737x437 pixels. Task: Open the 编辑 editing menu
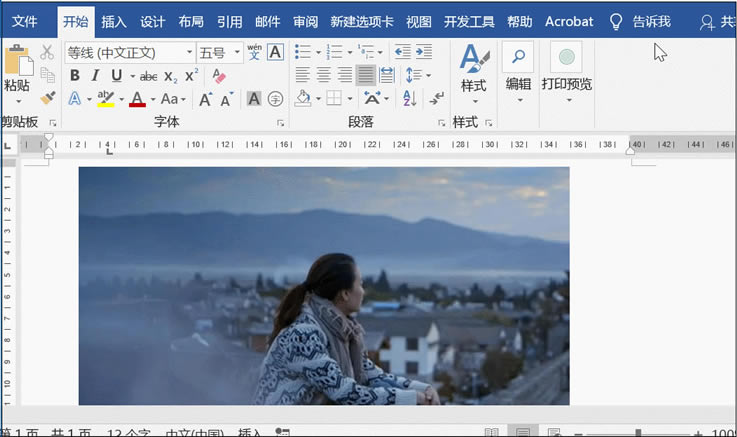coord(518,73)
